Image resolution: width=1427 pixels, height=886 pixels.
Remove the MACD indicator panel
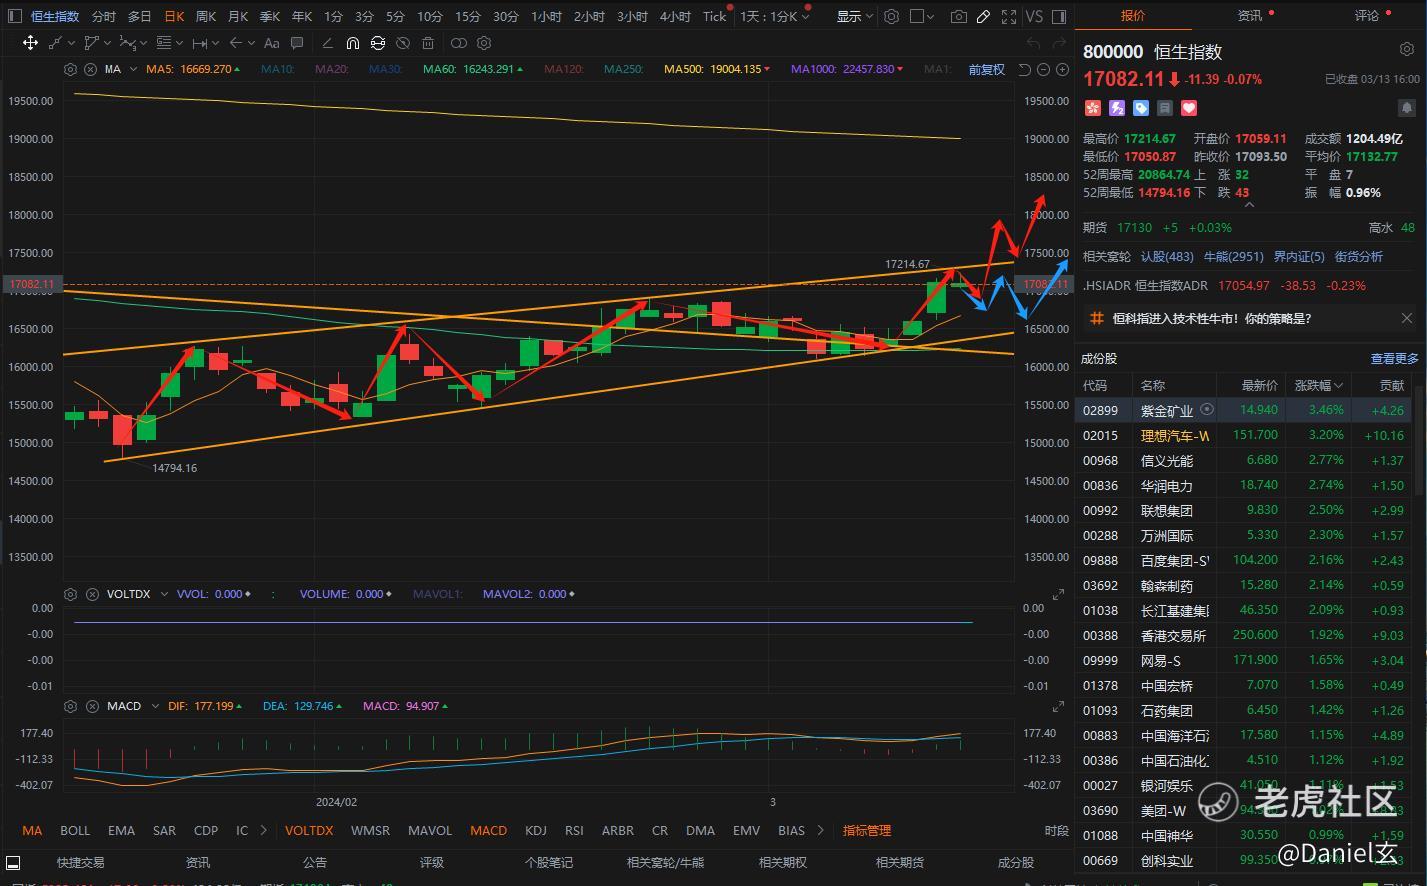pos(92,706)
